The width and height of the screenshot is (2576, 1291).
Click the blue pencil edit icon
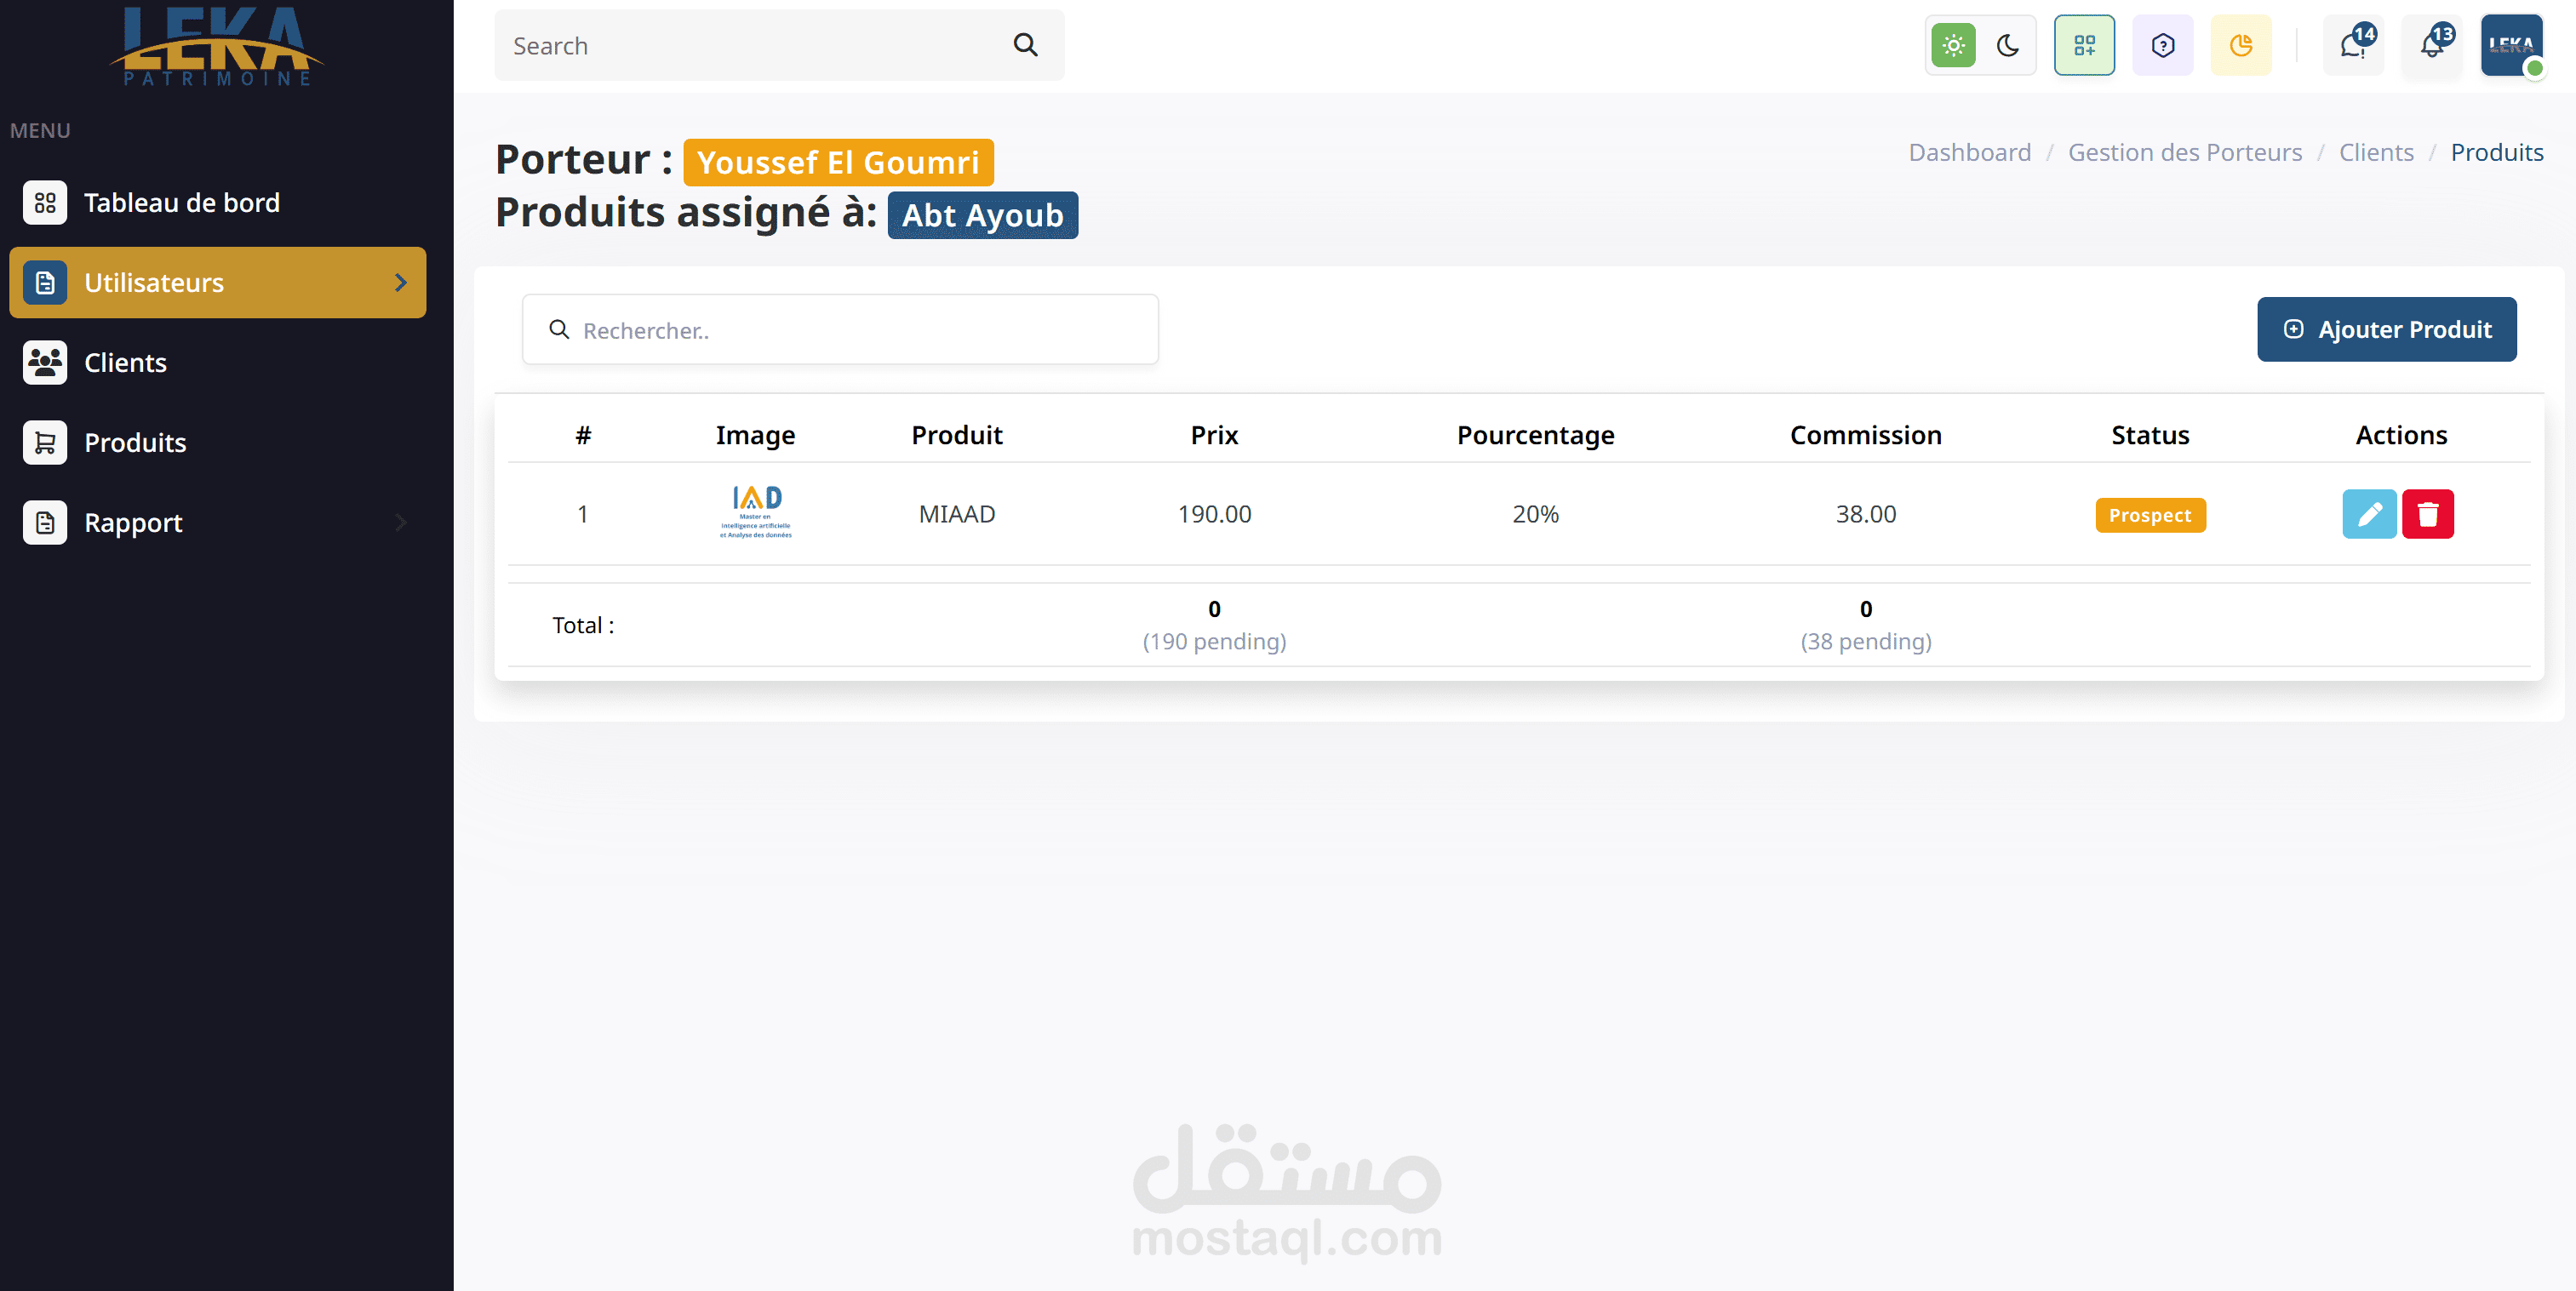2368,514
